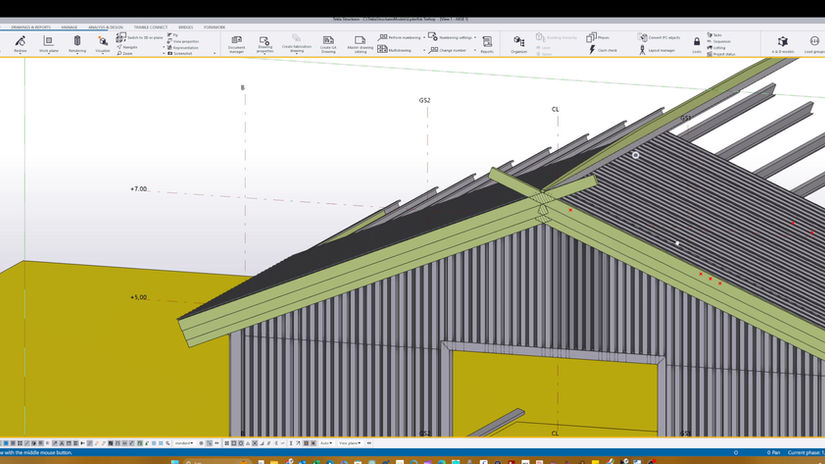825x464 pixels.
Task: Click Change number
Action: click(x=447, y=50)
